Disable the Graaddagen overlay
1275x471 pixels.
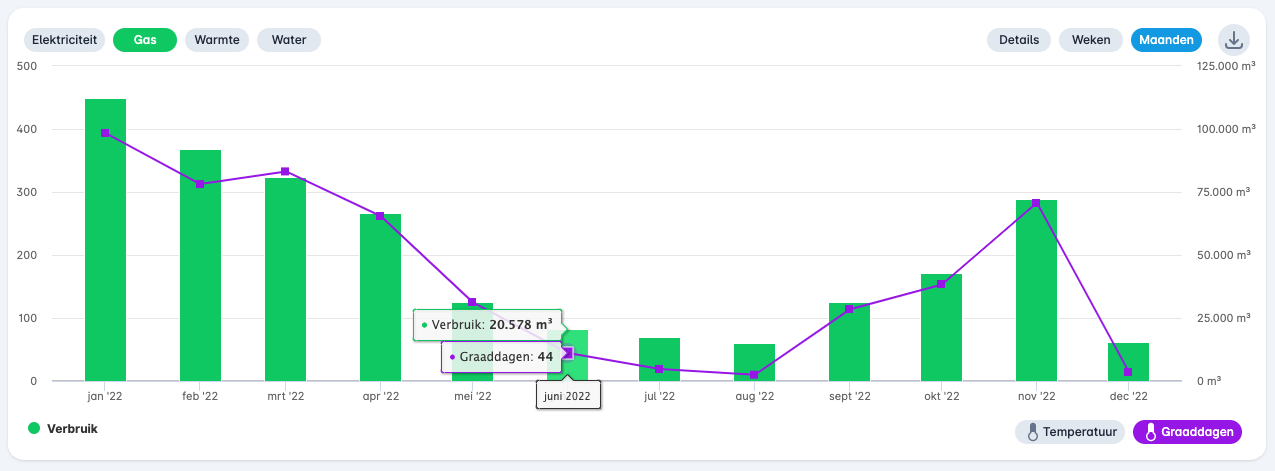[x=1187, y=432]
